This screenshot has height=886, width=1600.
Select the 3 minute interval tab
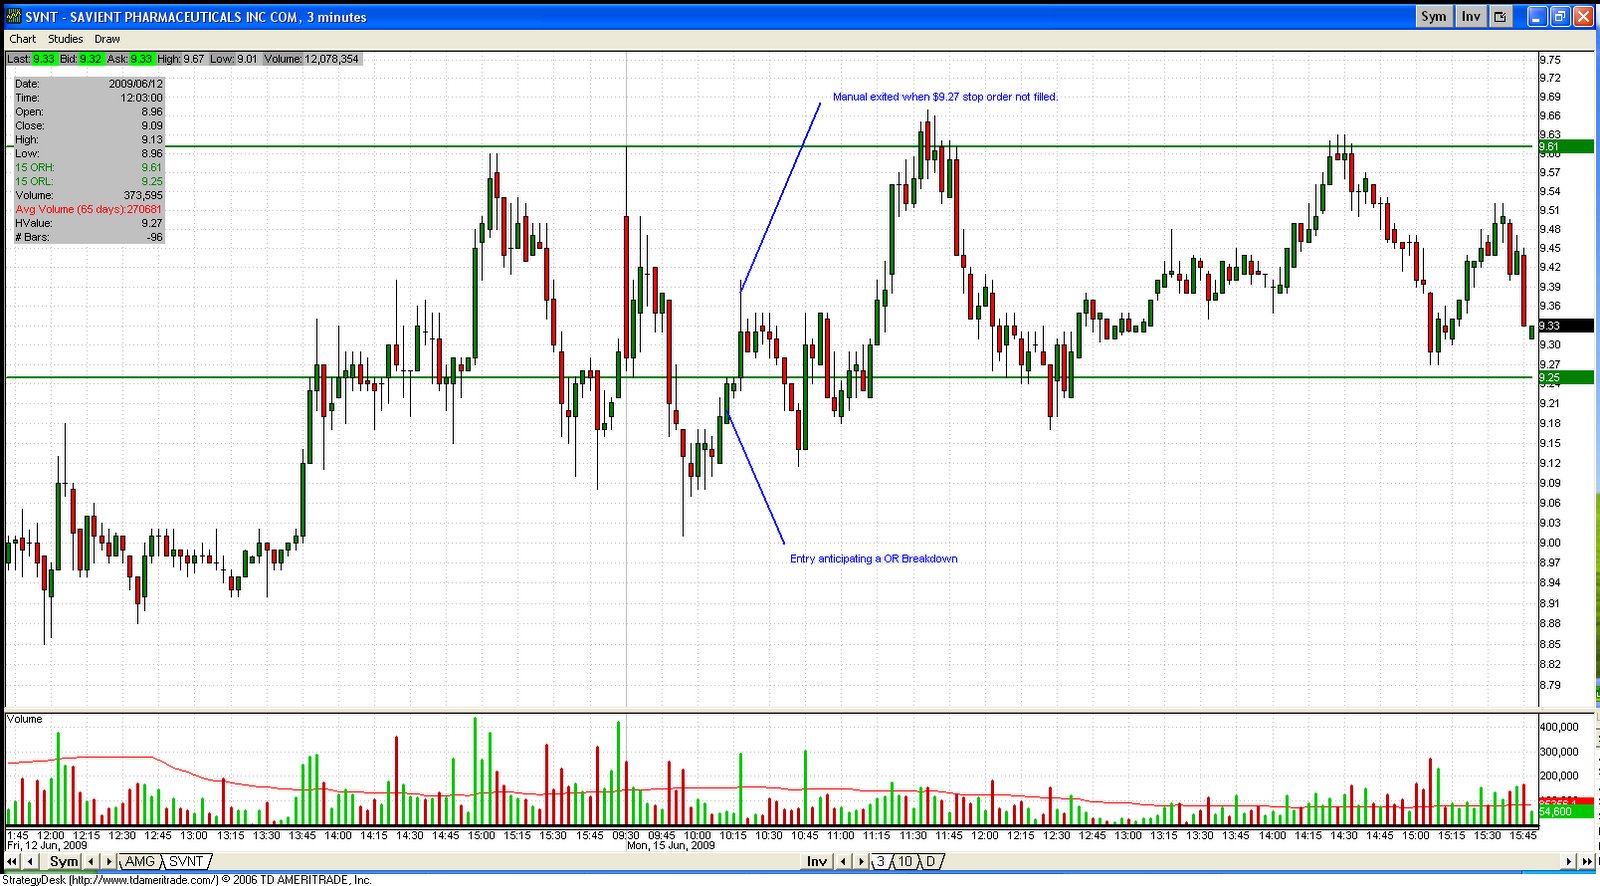881,861
